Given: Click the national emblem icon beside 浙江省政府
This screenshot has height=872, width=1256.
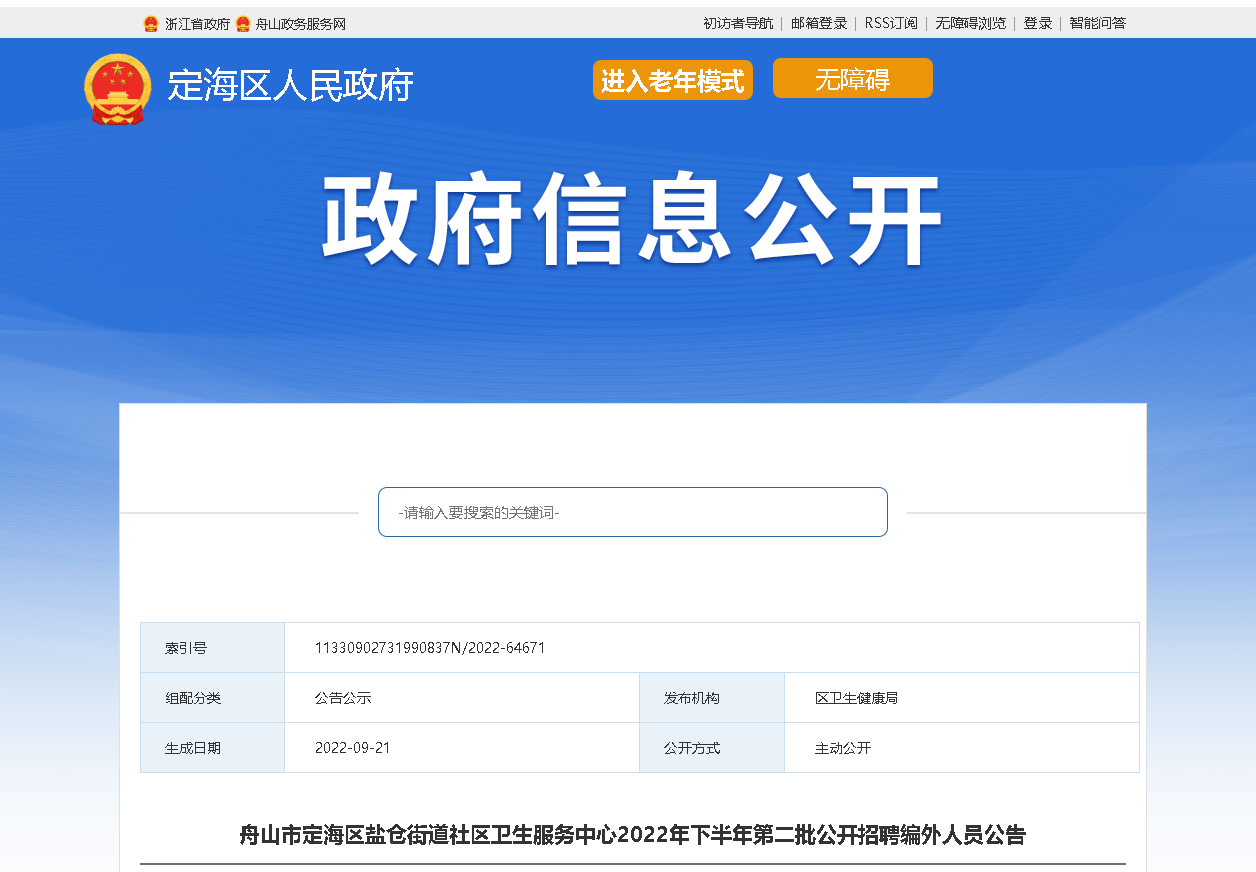Looking at the screenshot, I should click(x=151, y=24).
